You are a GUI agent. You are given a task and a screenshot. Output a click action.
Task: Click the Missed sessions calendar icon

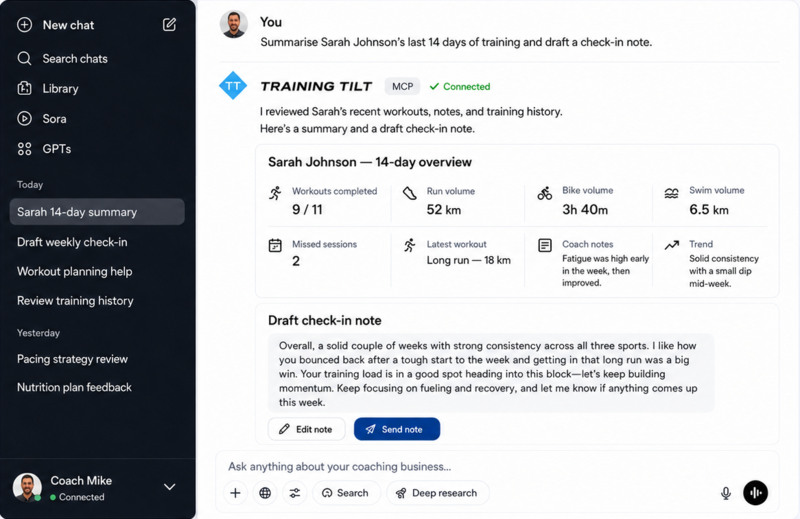[x=275, y=245]
